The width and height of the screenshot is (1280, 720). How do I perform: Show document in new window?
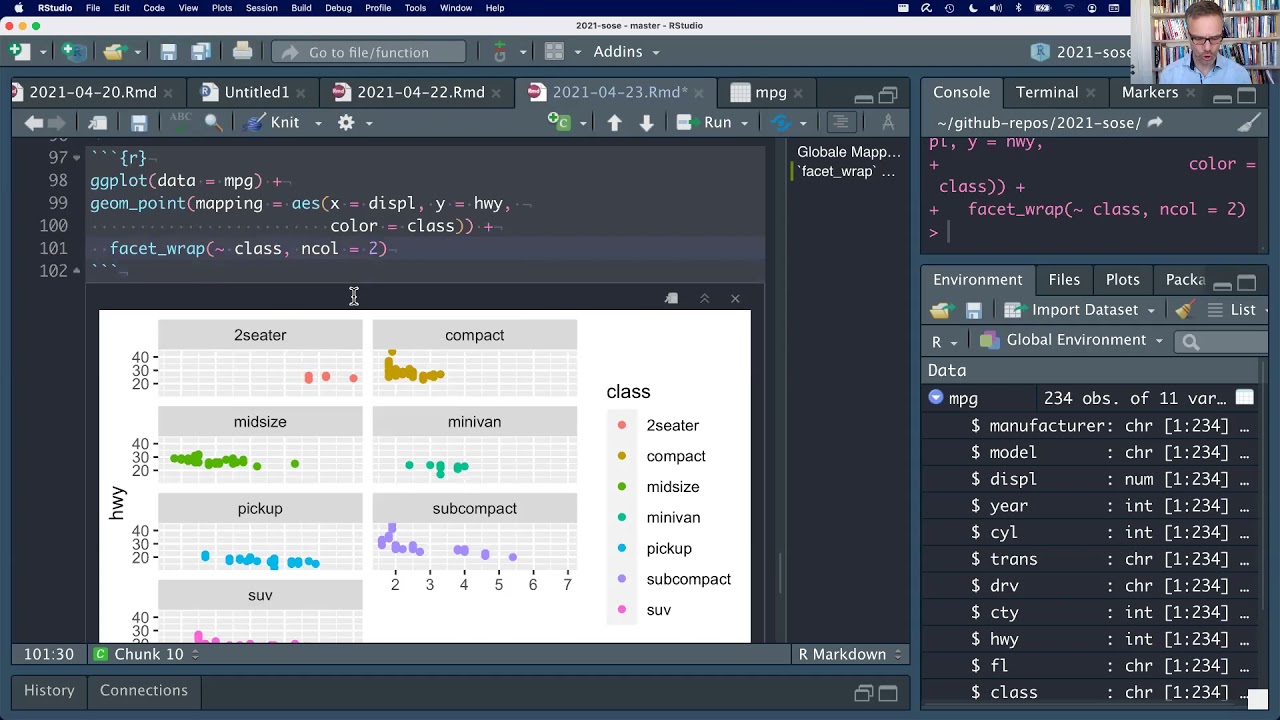(x=97, y=122)
